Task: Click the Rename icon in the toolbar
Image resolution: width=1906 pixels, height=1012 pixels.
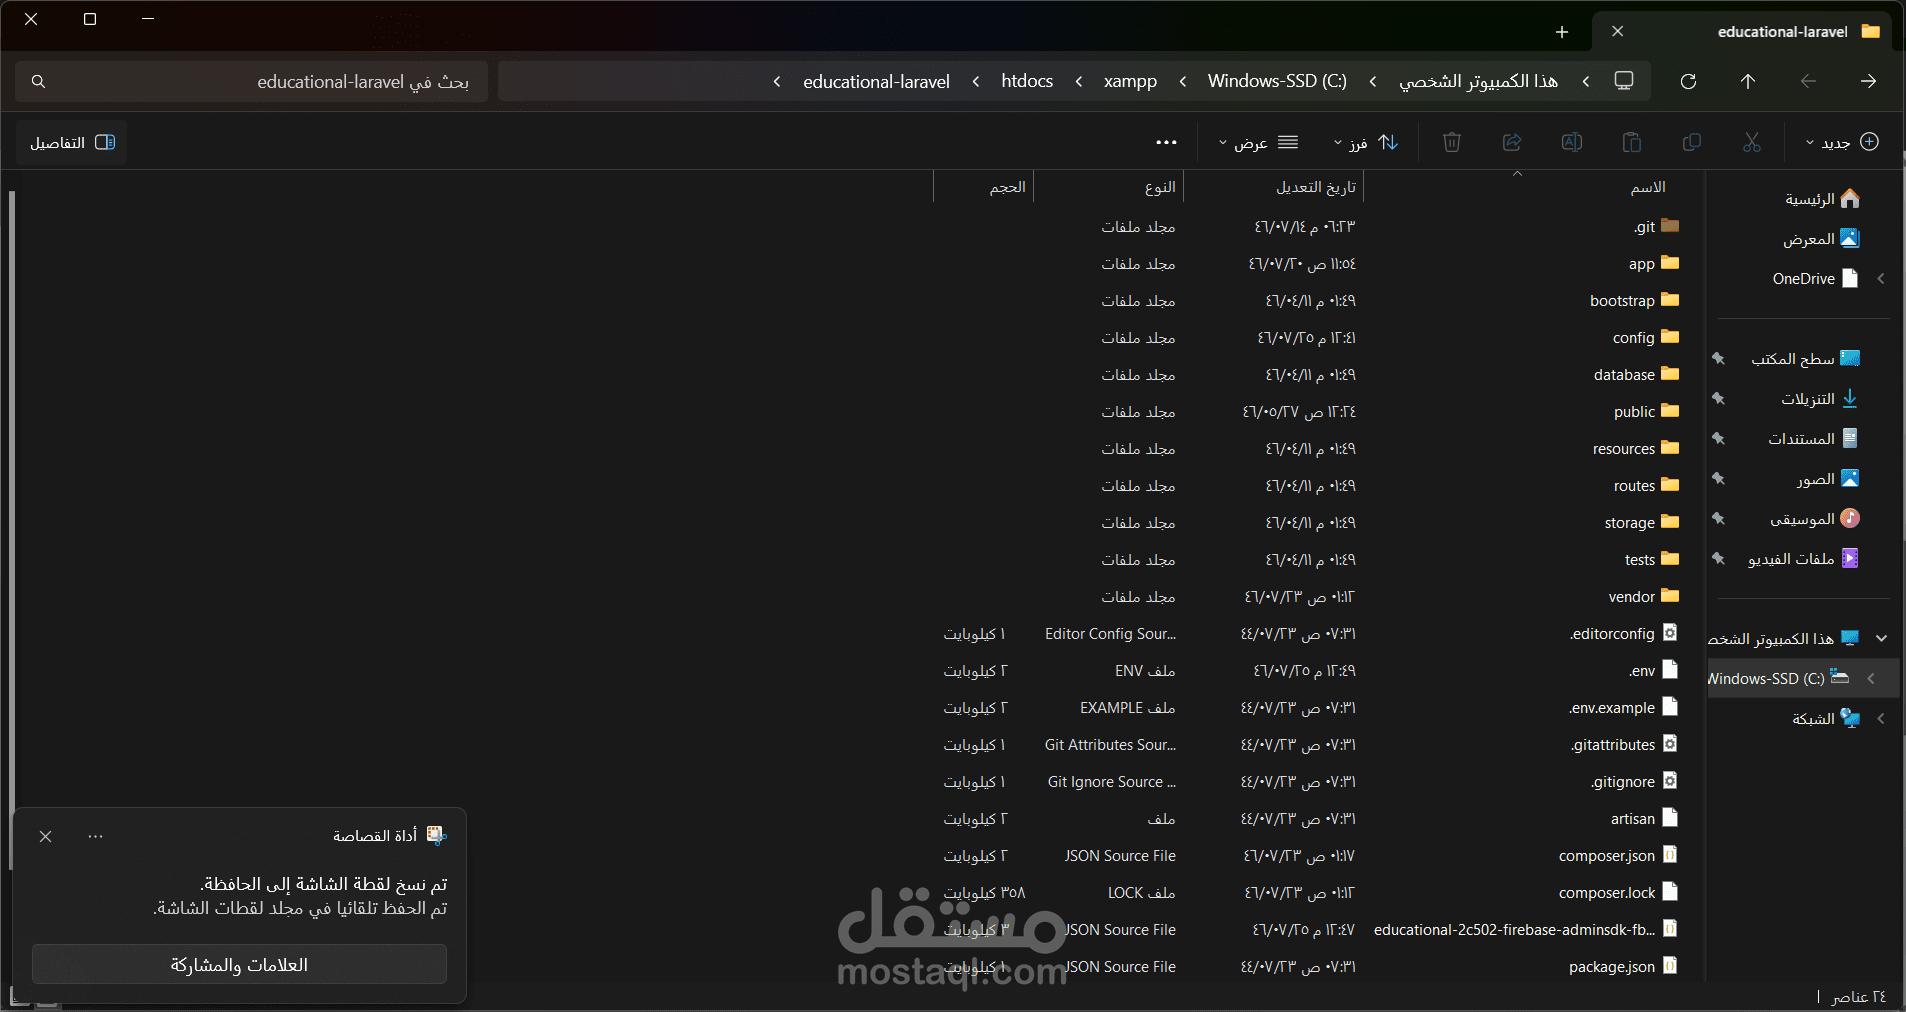Action: coord(1572,142)
